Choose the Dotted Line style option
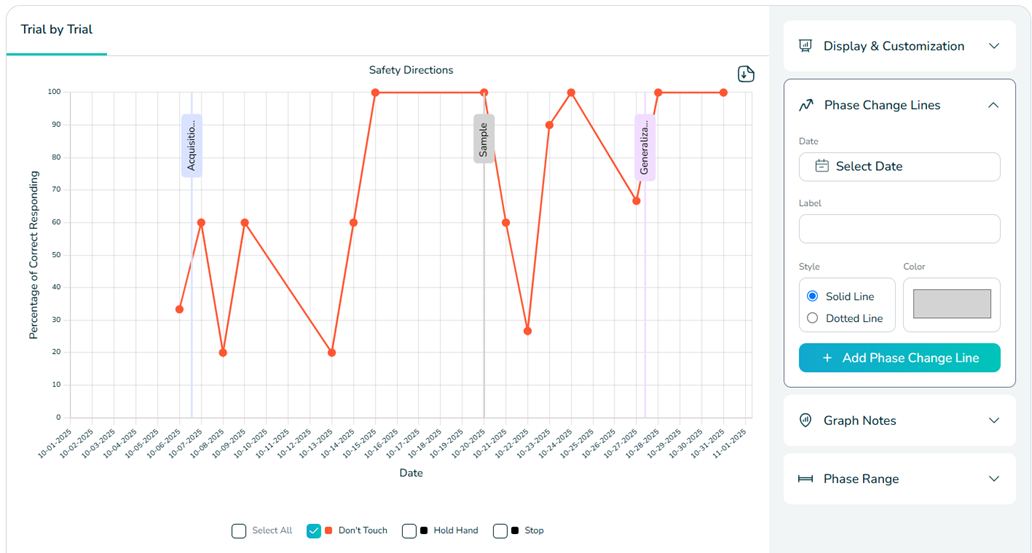 click(813, 318)
